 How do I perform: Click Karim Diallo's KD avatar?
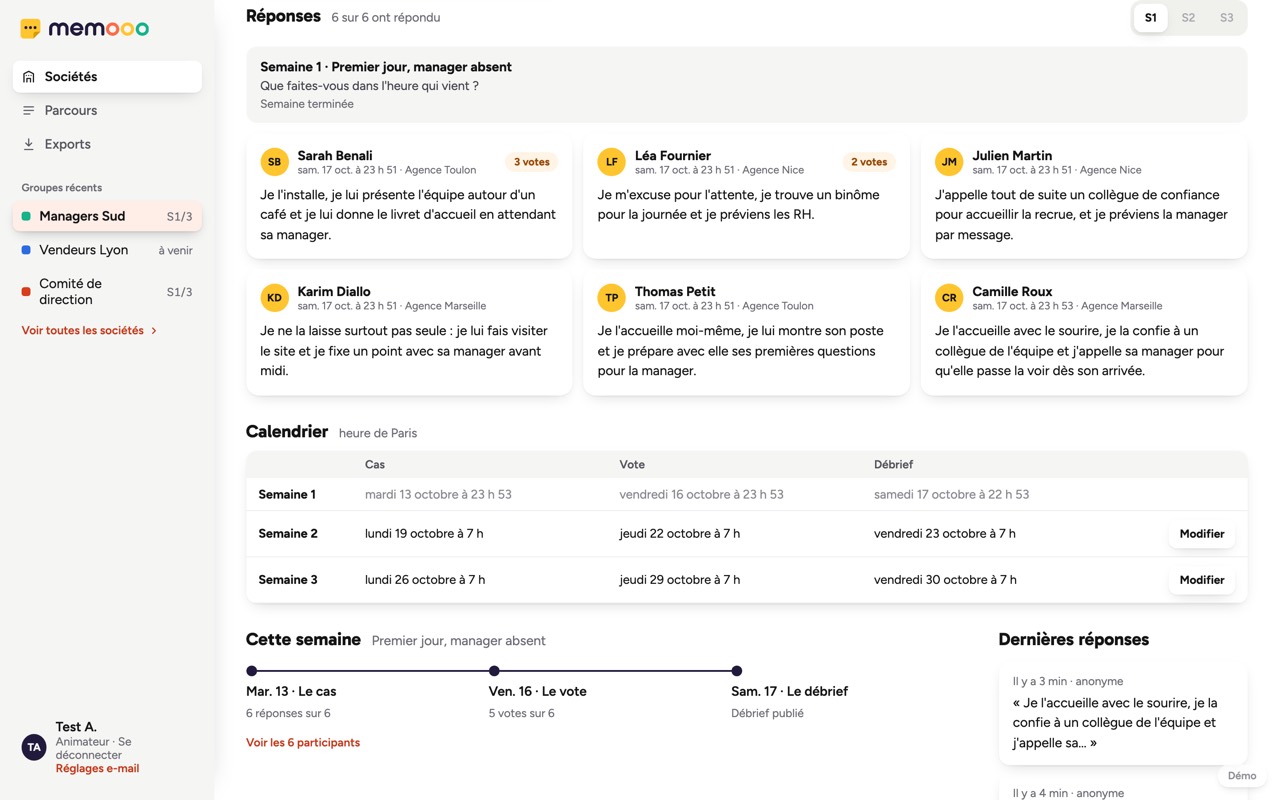(x=274, y=298)
